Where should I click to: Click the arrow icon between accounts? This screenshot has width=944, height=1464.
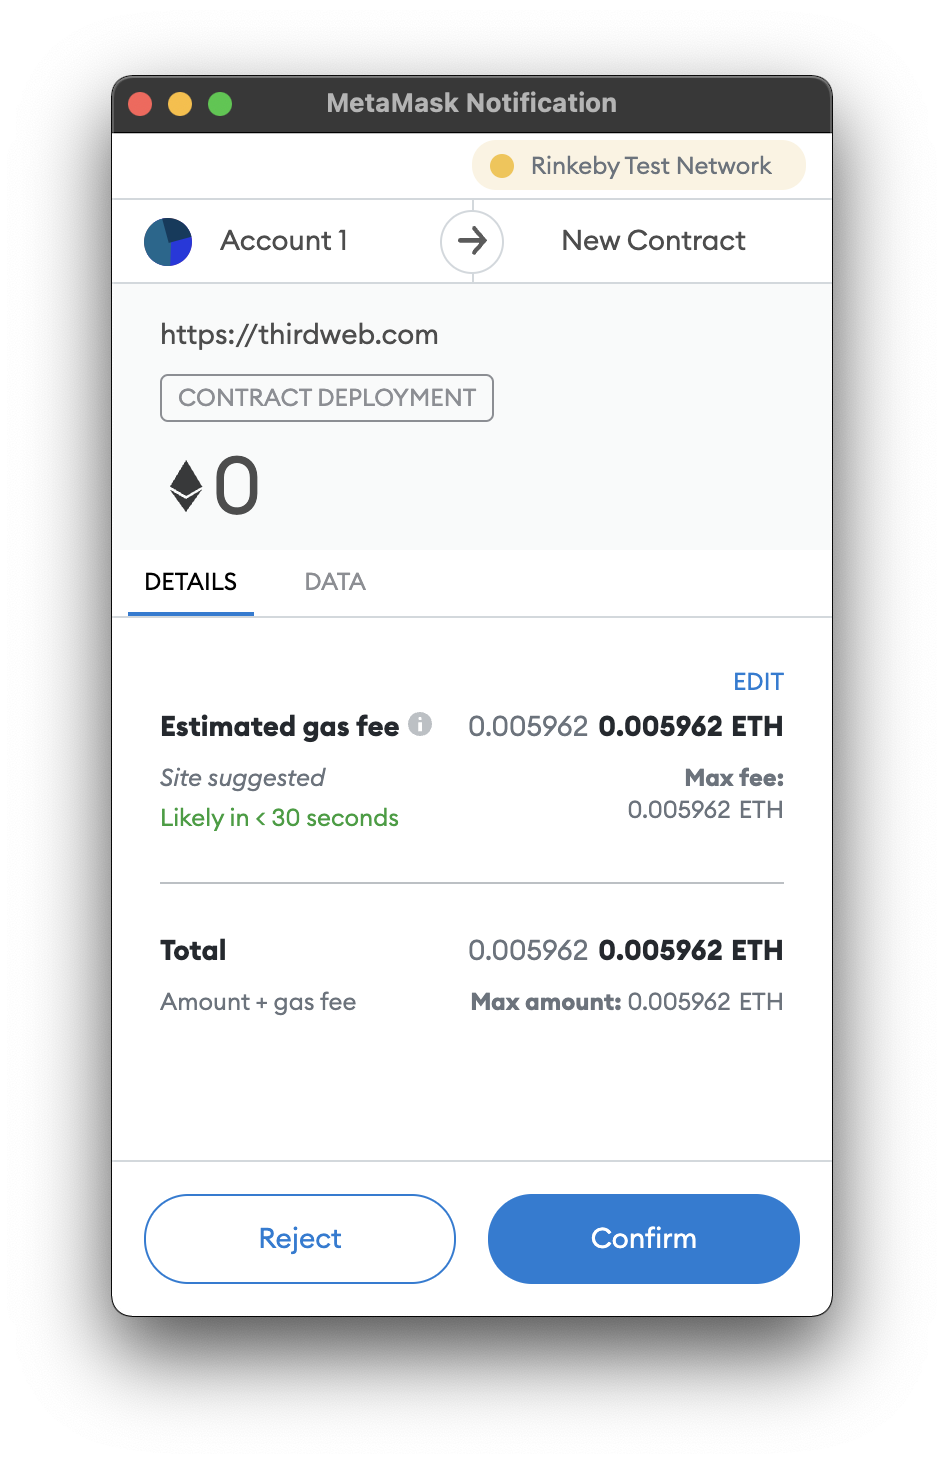[x=472, y=241]
